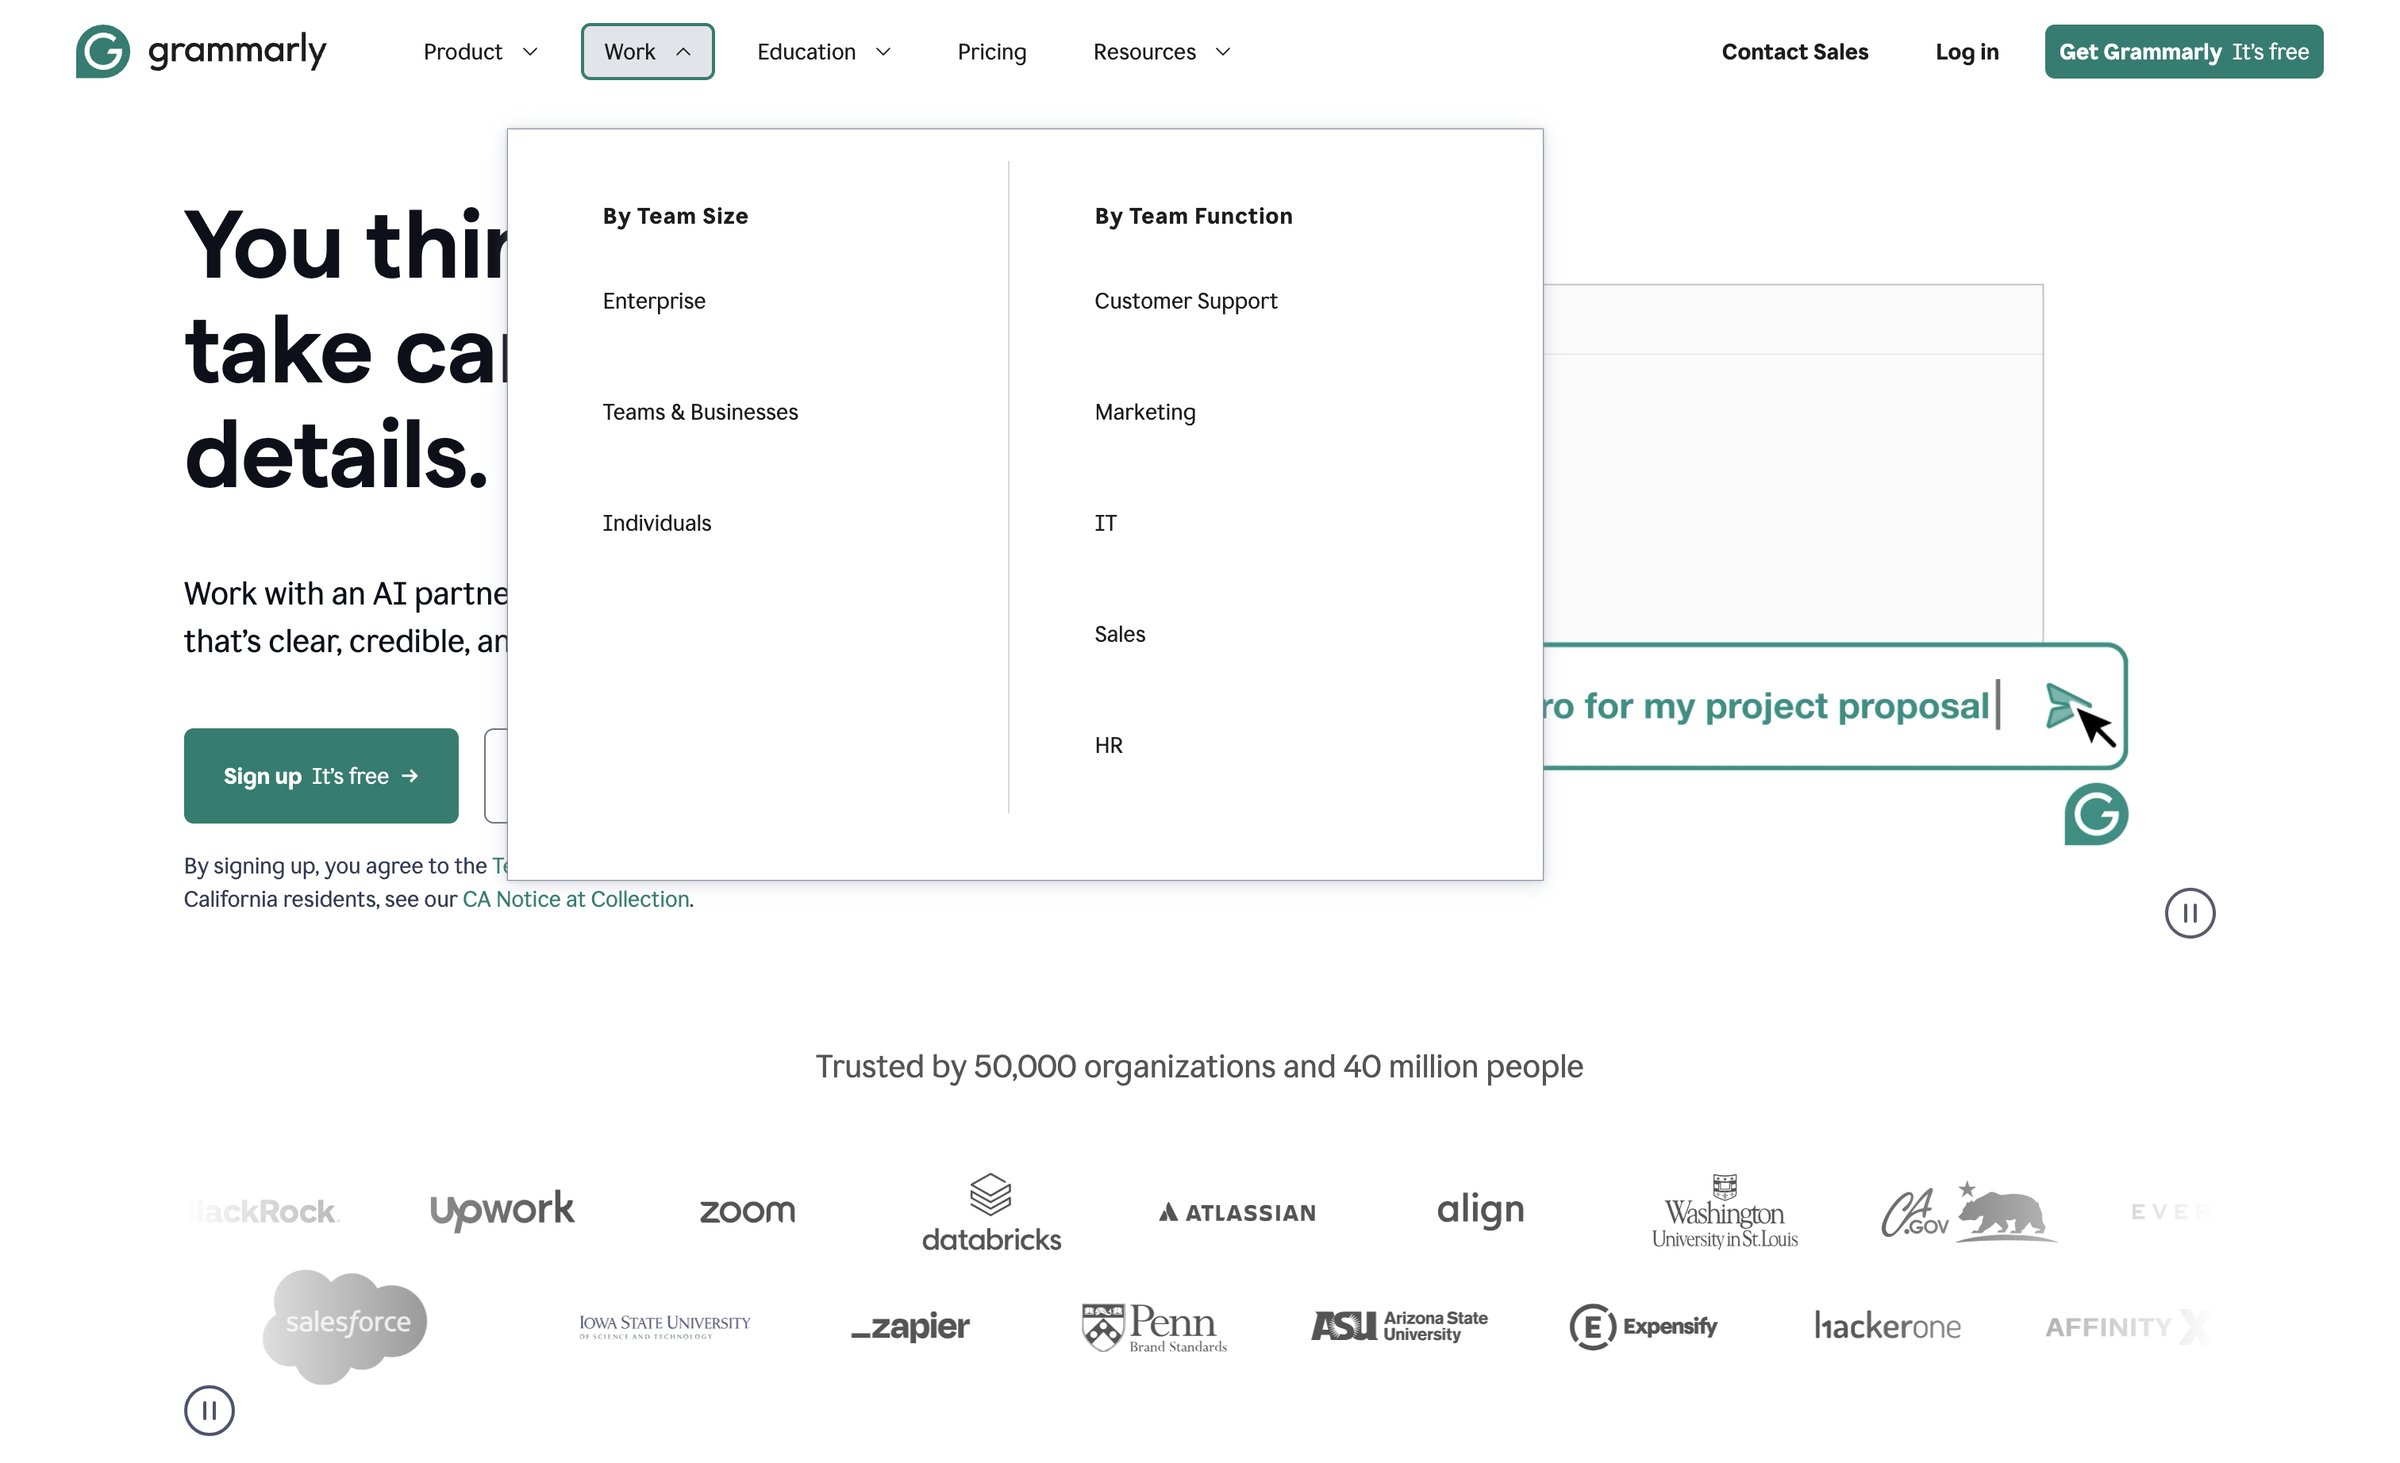This screenshot has width=2400, height=1463.
Task: Expand the Product menu
Action: click(x=481, y=52)
